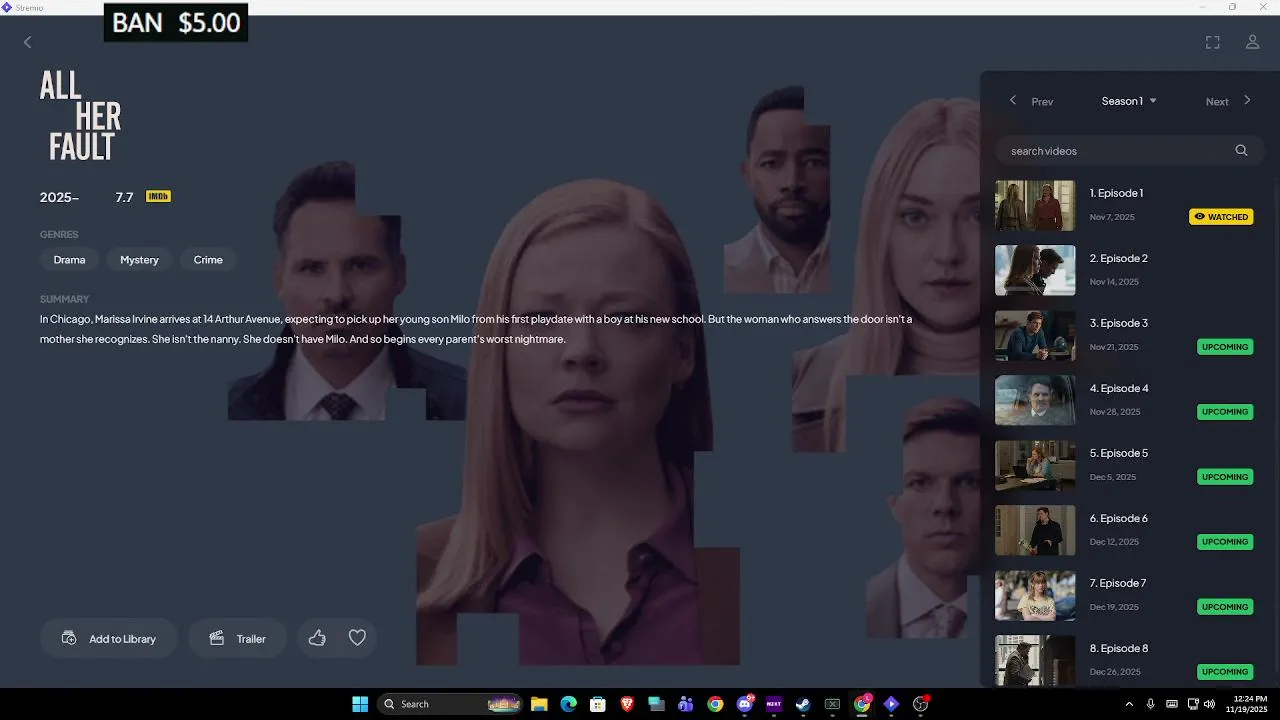This screenshot has height=720, width=1280.
Task: Open the volume tray icon
Action: point(1209,704)
